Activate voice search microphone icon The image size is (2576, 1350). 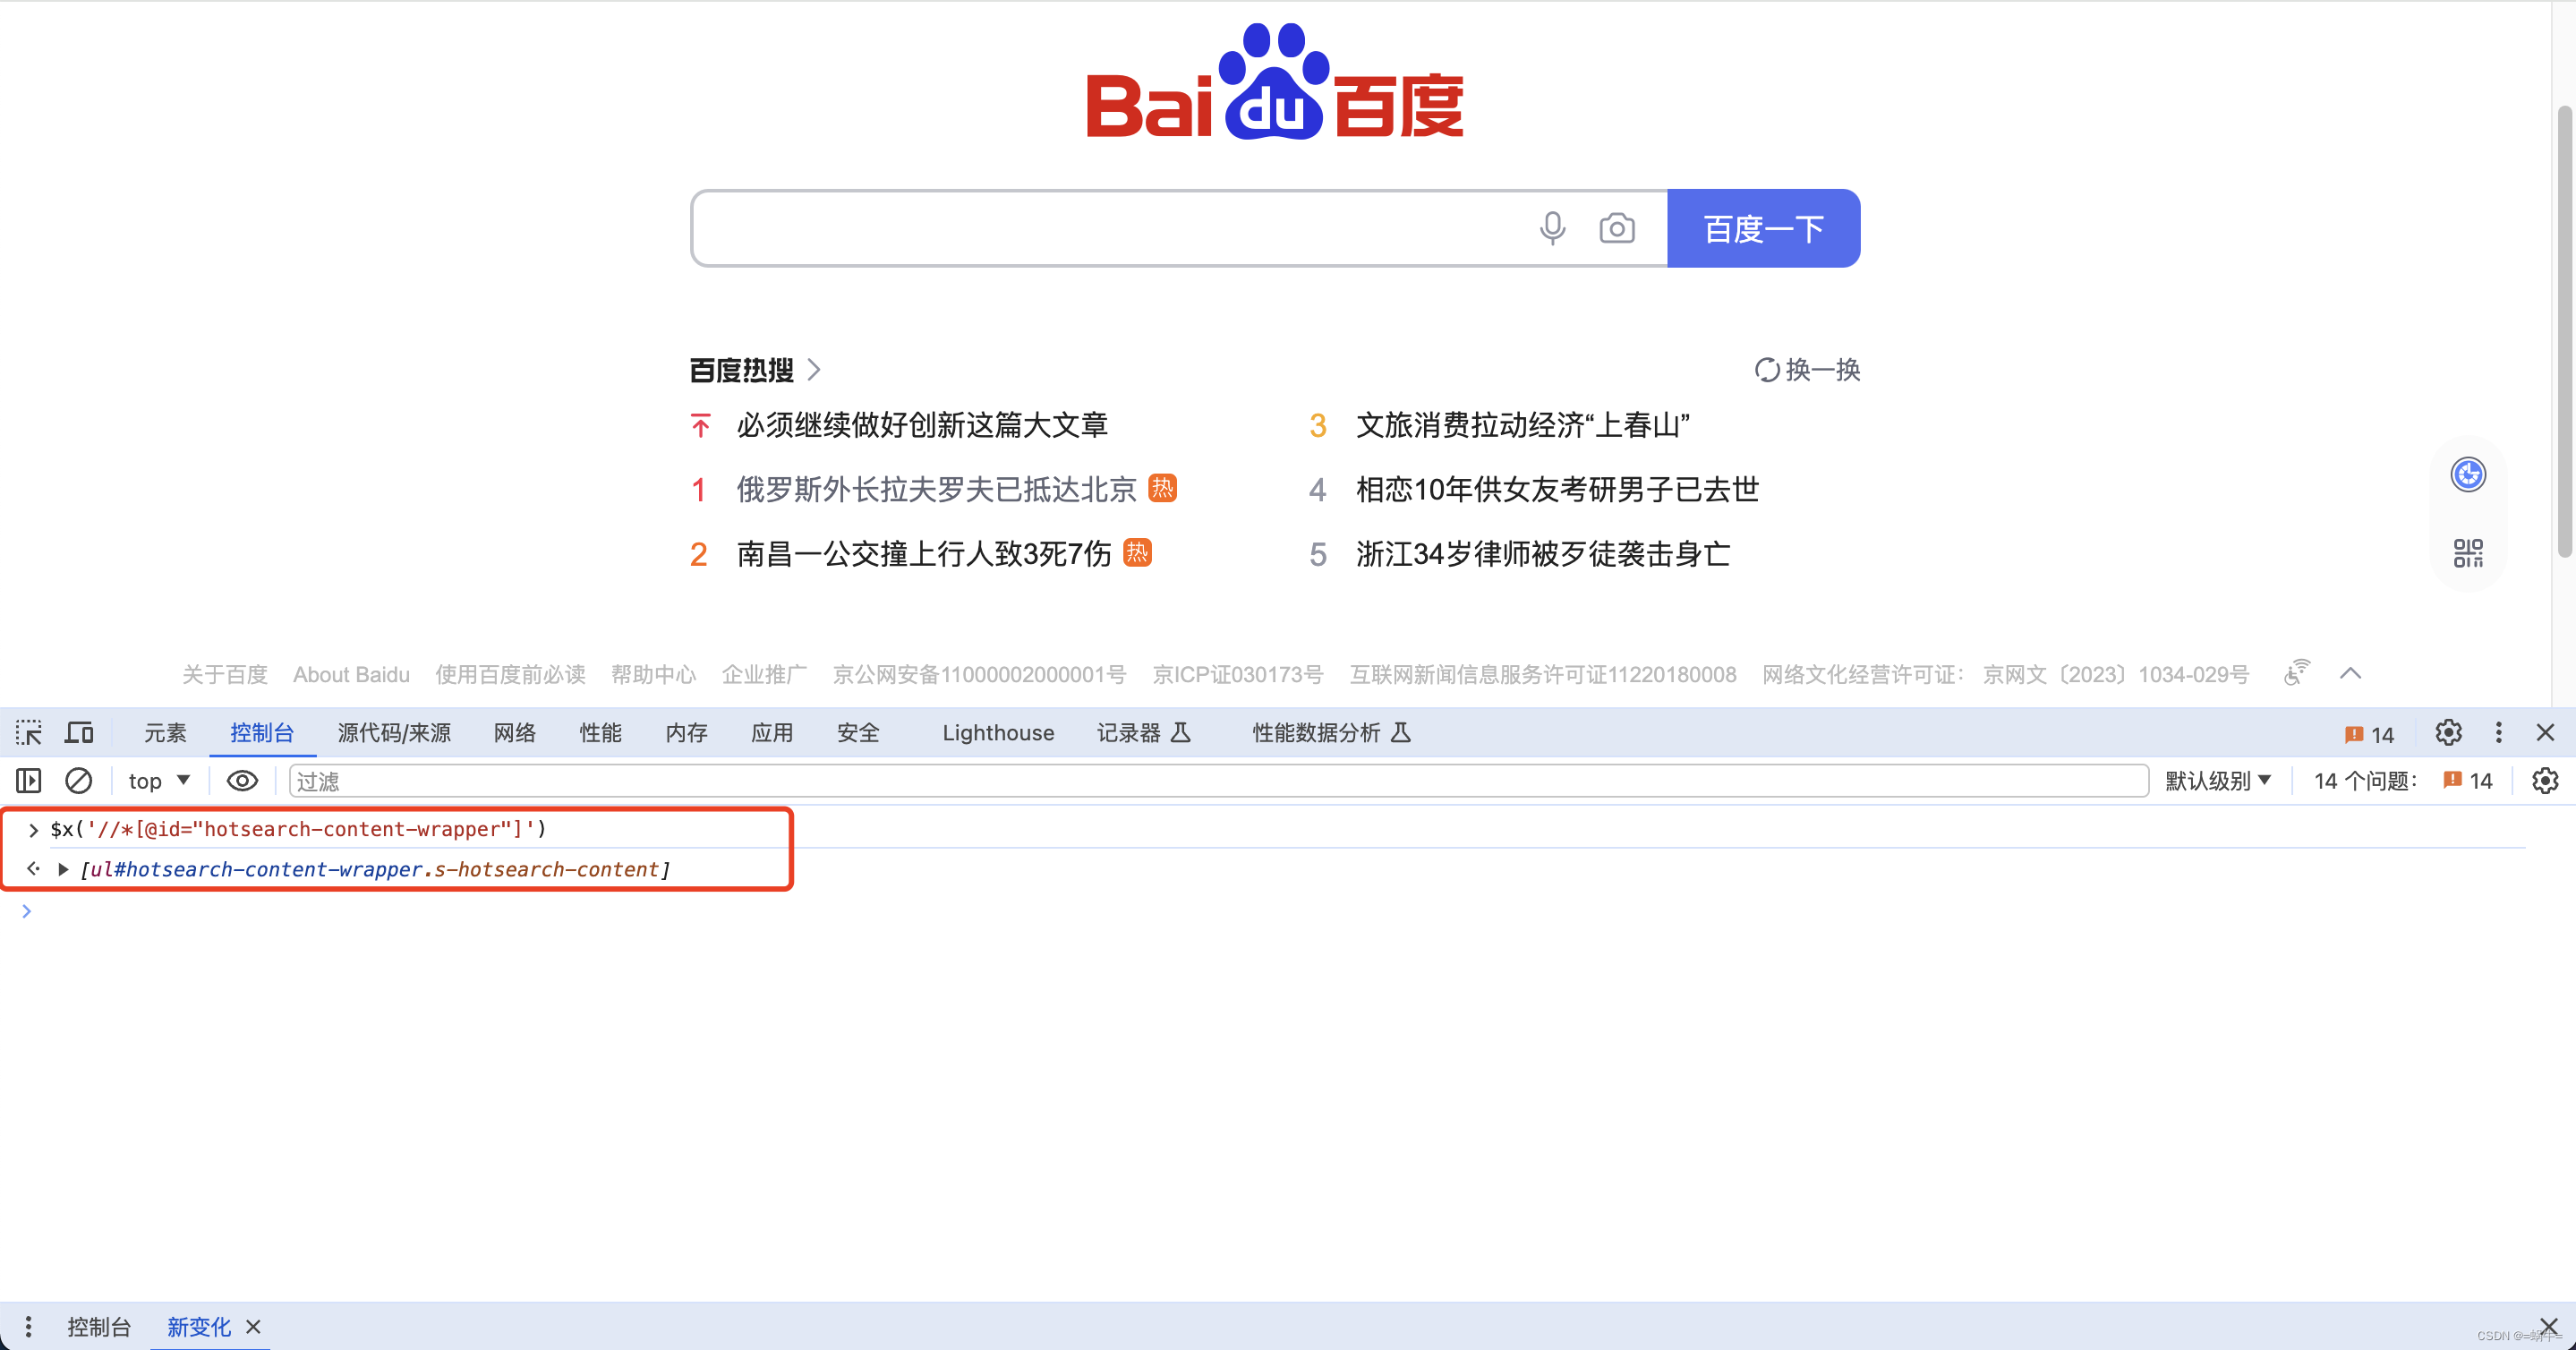click(1552, 228)
